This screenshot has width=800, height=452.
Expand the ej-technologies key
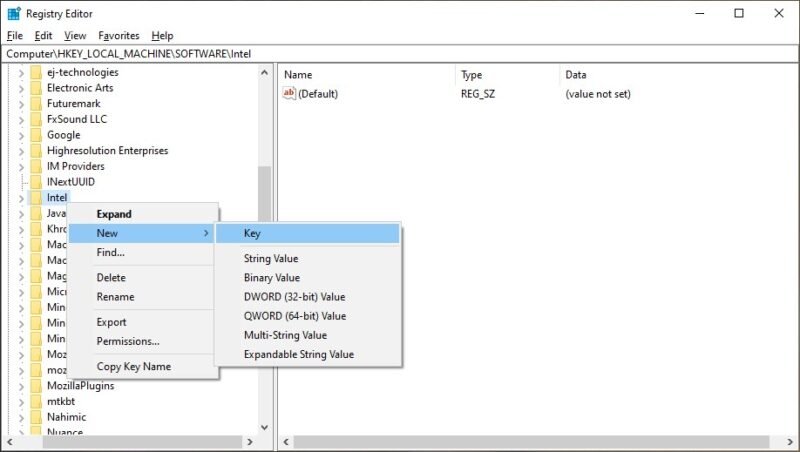pos(21,72)
